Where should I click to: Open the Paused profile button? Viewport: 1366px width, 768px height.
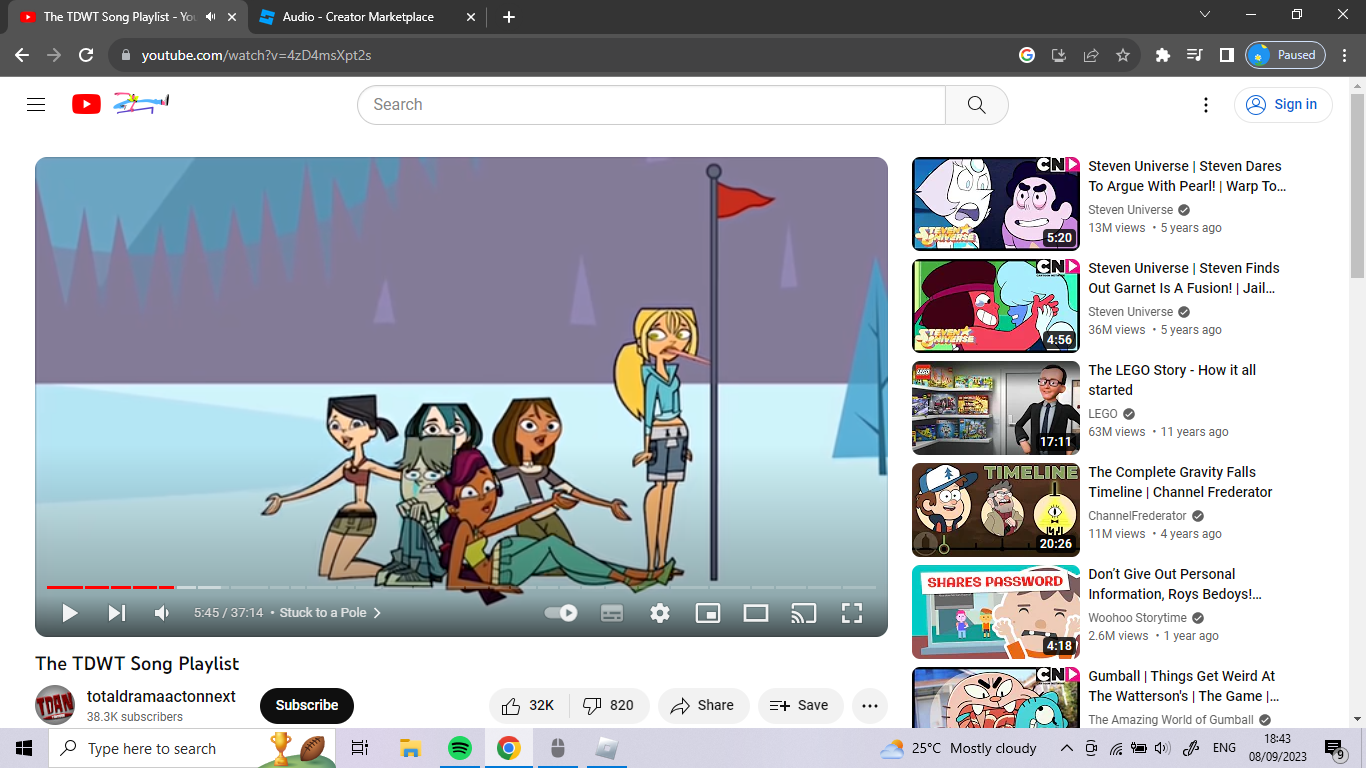[1285, 55]
